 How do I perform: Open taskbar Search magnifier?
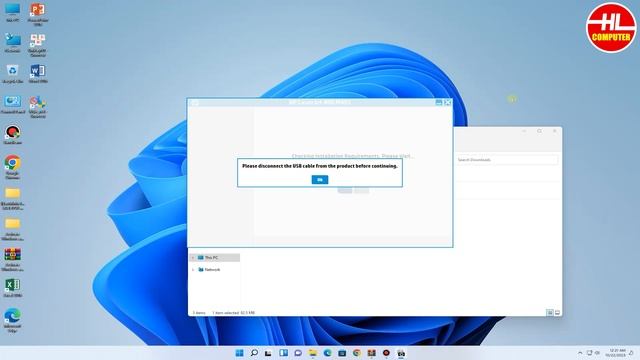click(254, 353)
